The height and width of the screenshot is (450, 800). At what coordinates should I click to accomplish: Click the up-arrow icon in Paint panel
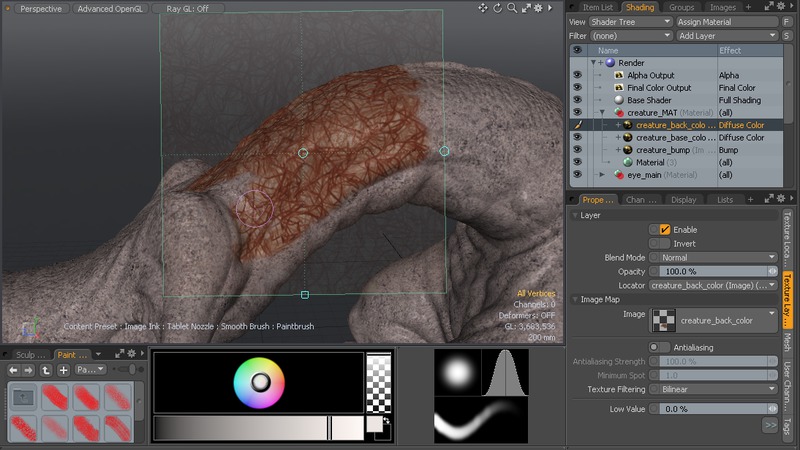pos(46,370)
